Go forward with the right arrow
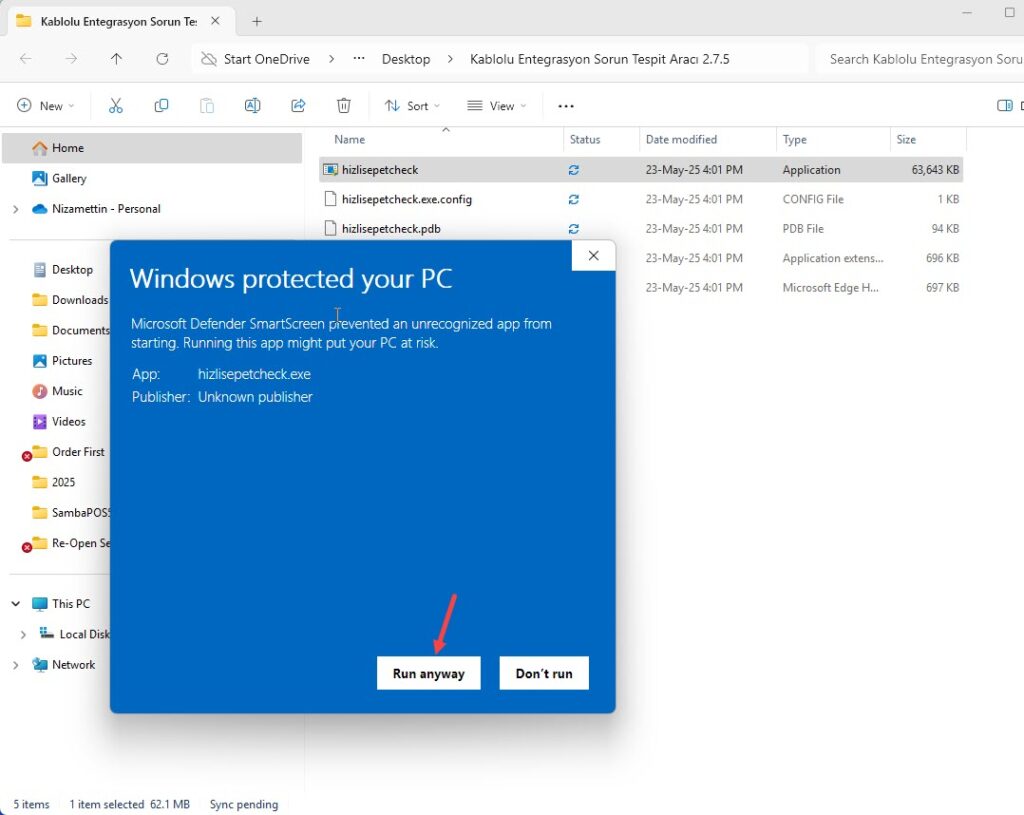The image size is (1024, 815). (71, 59)
